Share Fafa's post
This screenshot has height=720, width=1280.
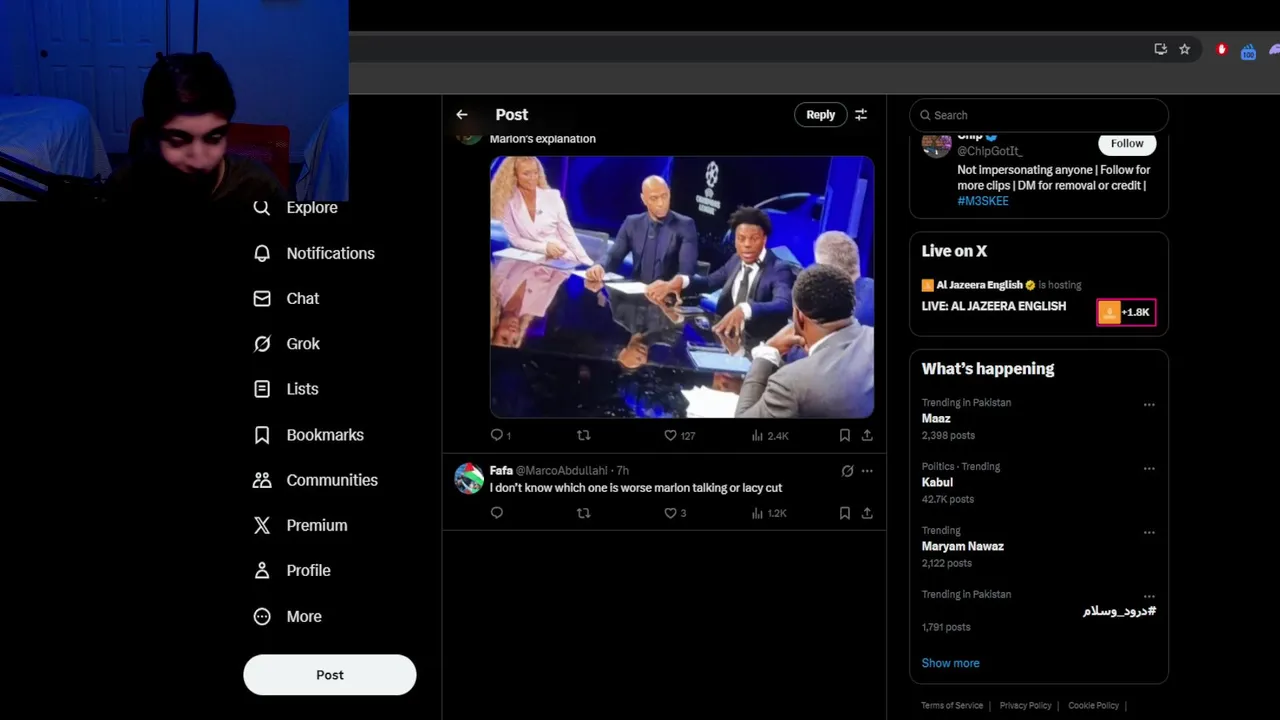coord(867,513)
